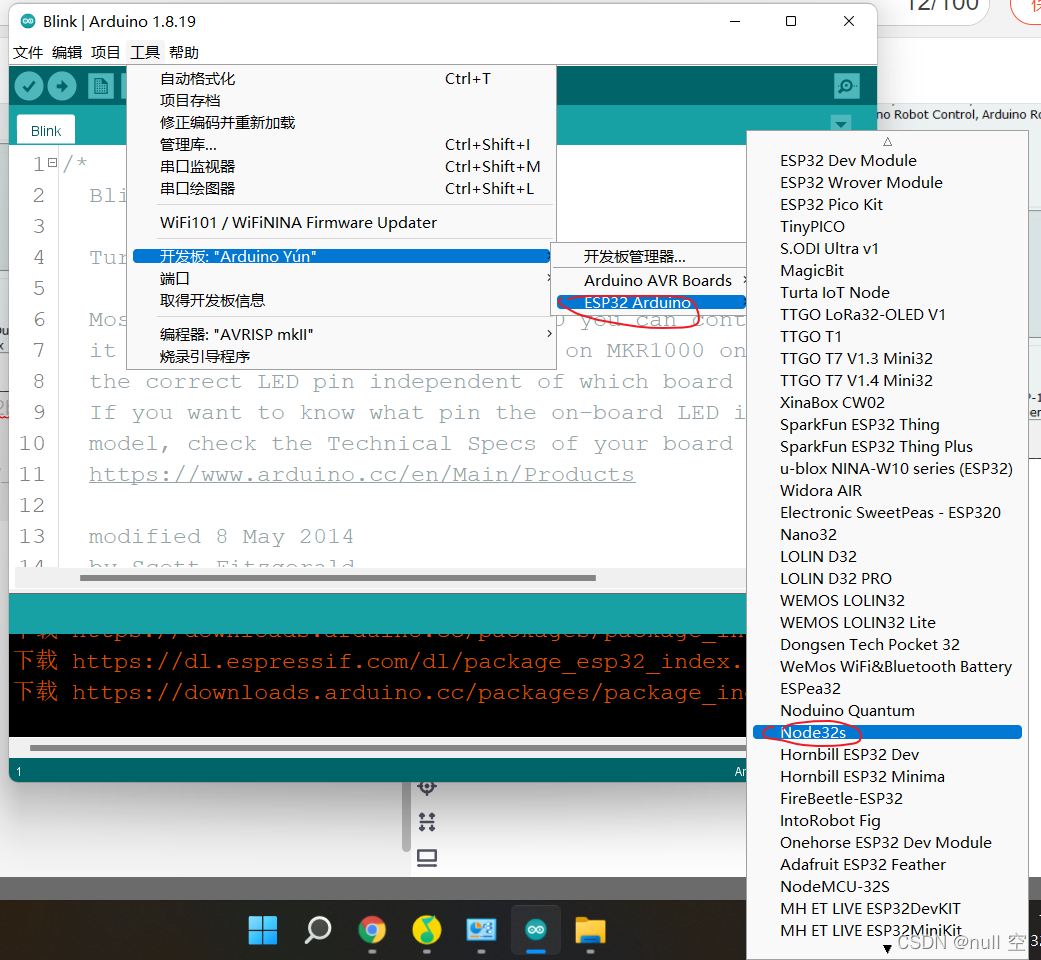The image size is (1041, 960).
Task: Open 管理库... library manager
Action: coord(341,145)
